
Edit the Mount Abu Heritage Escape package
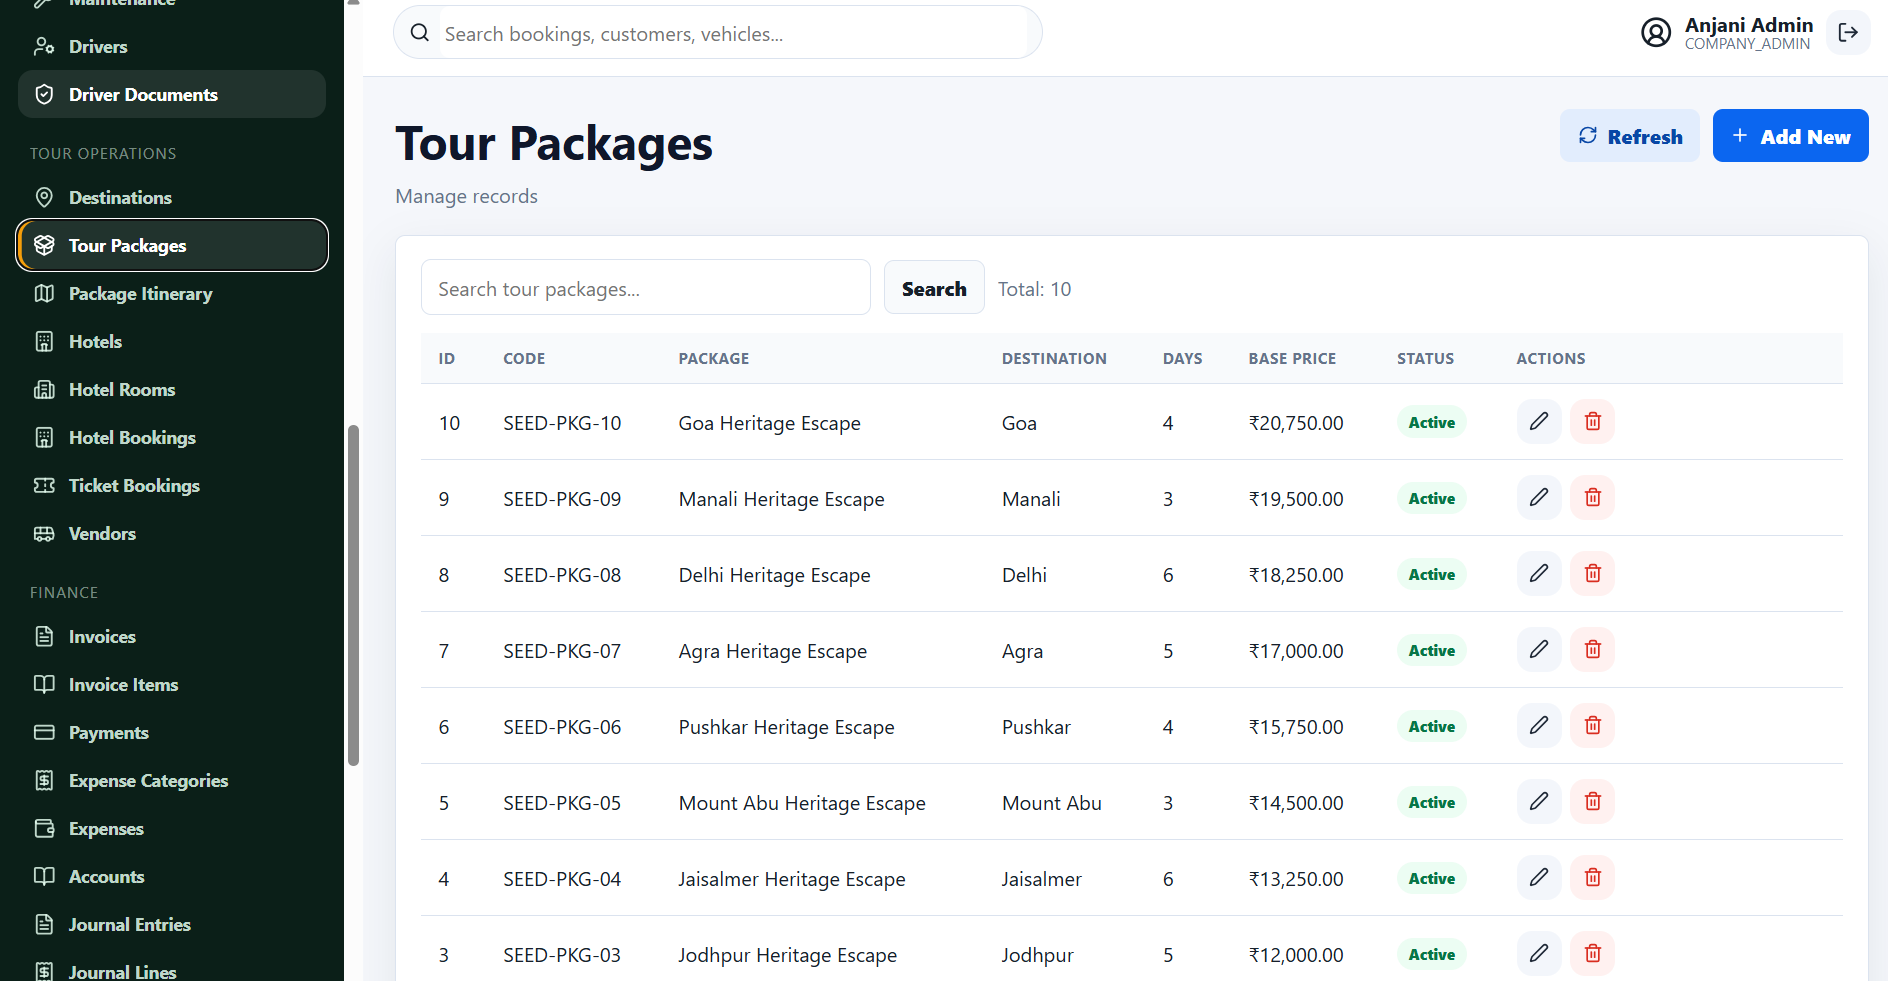click(x=1539, y=801)
